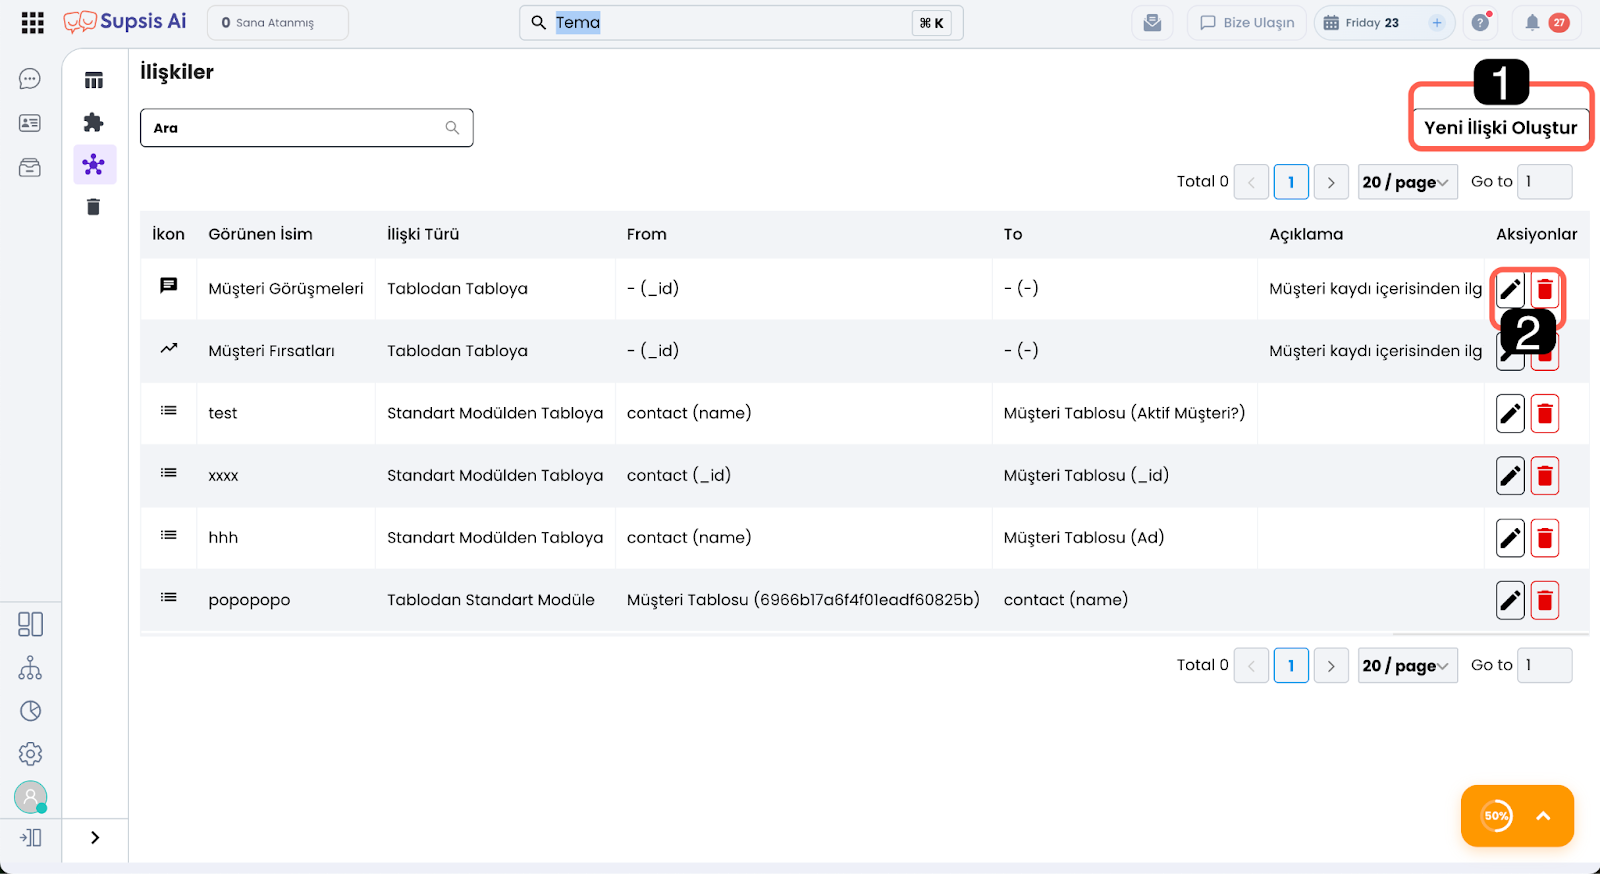The height and width of the screenshot is (874, 1600).
Task: Click the Bize Ulaşın button
Action: pyautogui.click(x=1247, y=23)
